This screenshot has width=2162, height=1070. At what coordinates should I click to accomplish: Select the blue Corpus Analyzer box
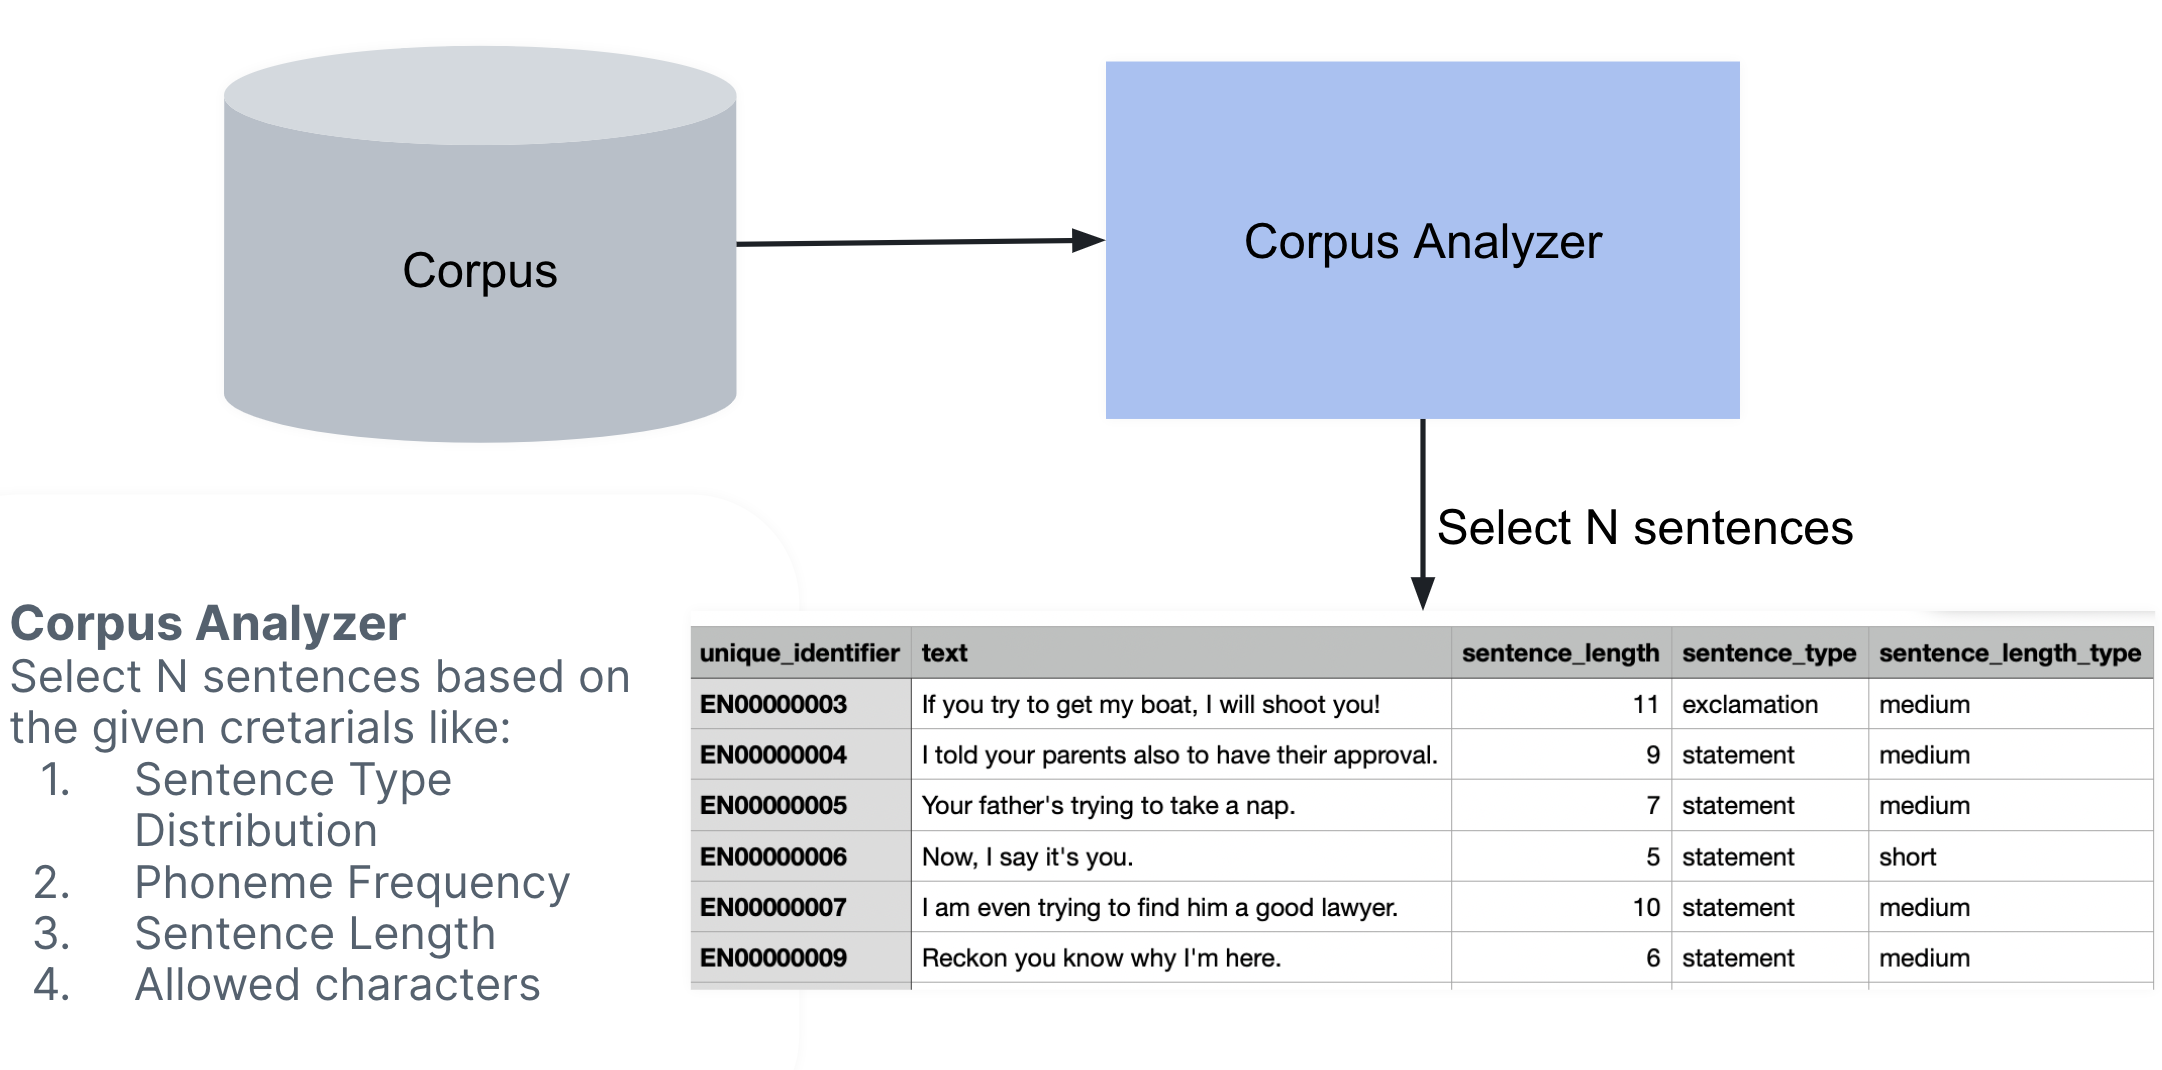[x=1422, y=240]
